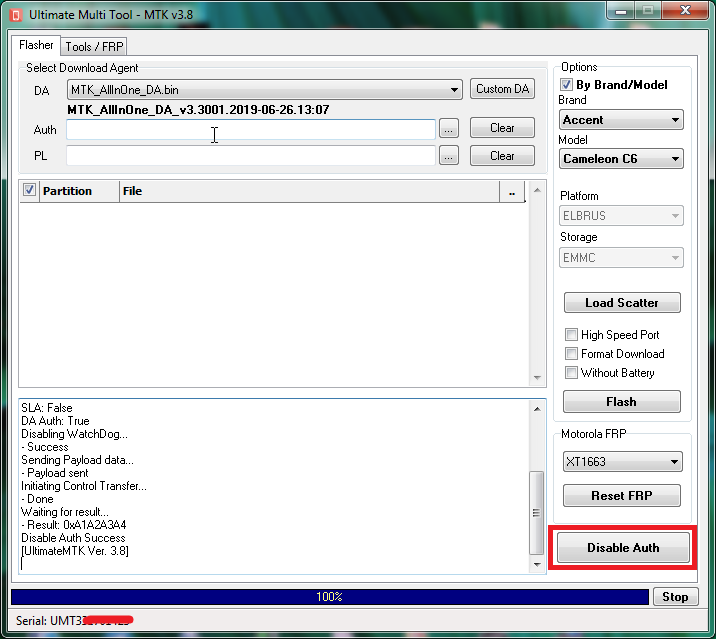Click the log panel scrollbar thumb

[x=537, y=512]
